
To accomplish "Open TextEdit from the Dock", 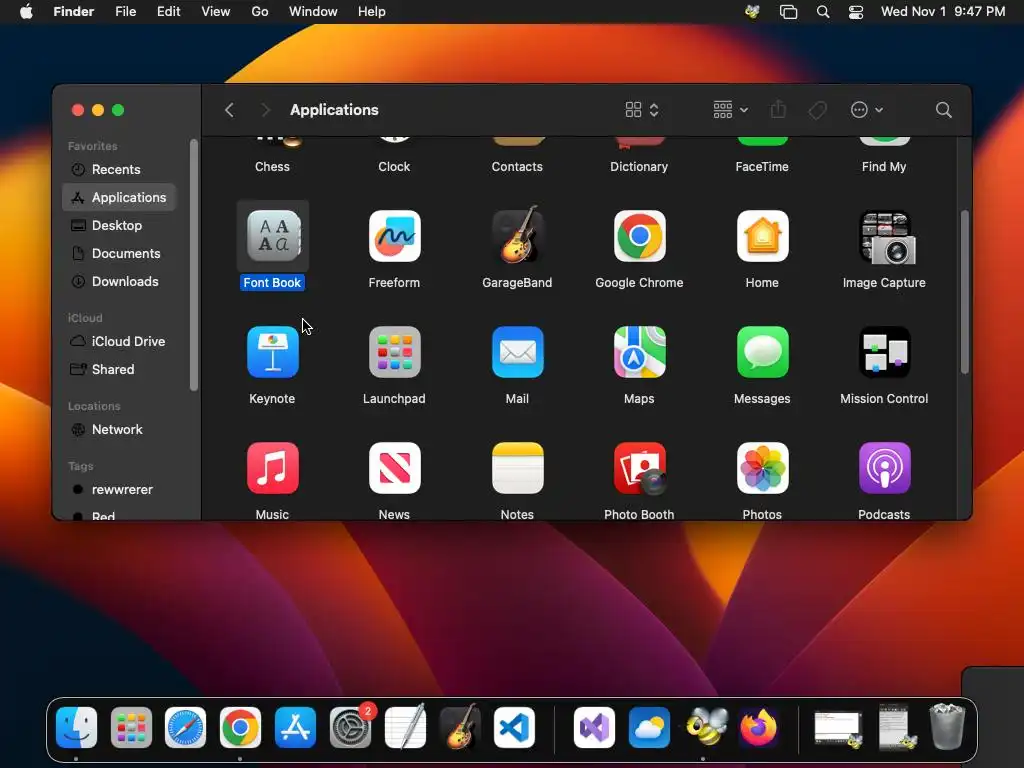I will pyautogui.click(x=405, y=726).
